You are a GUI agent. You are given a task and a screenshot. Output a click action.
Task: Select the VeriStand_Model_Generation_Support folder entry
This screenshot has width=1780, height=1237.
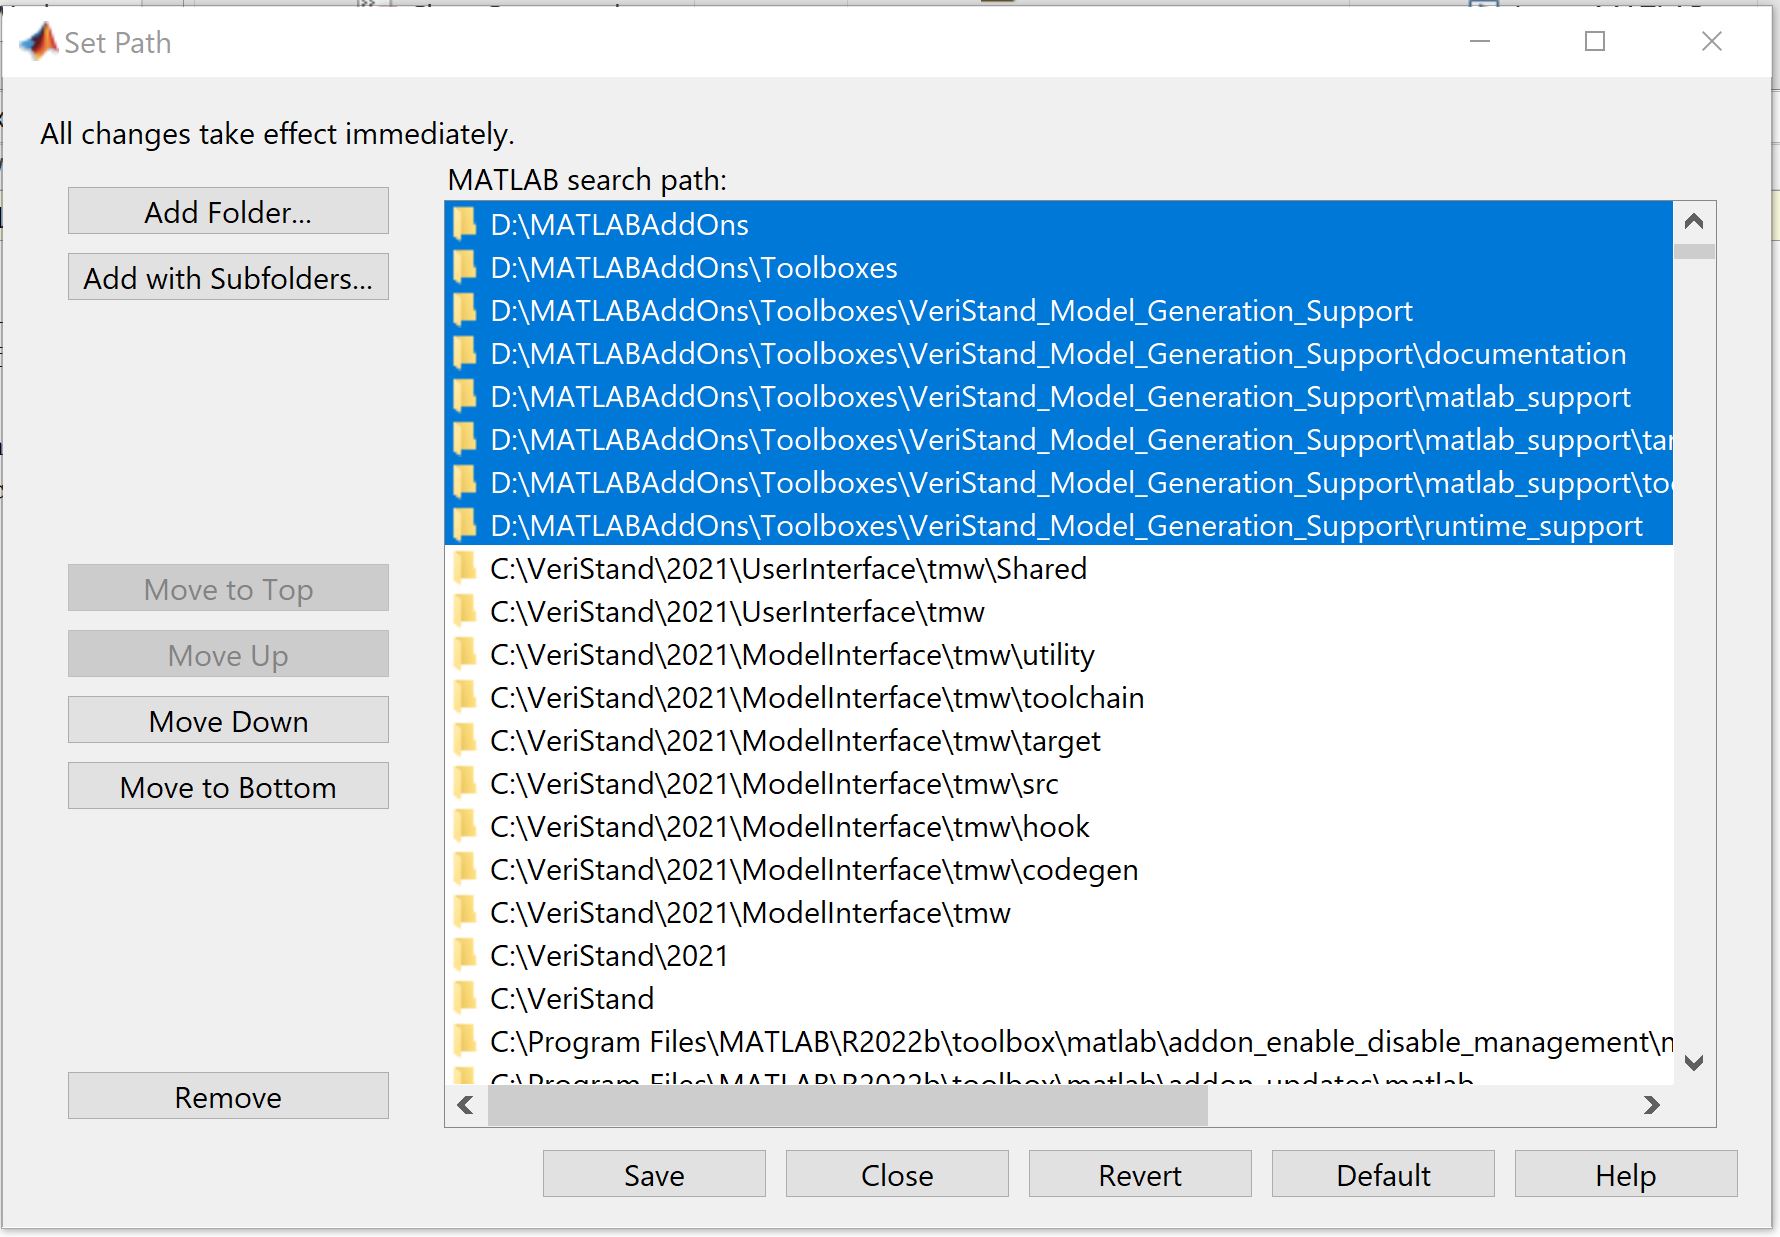coord(1059,310)
